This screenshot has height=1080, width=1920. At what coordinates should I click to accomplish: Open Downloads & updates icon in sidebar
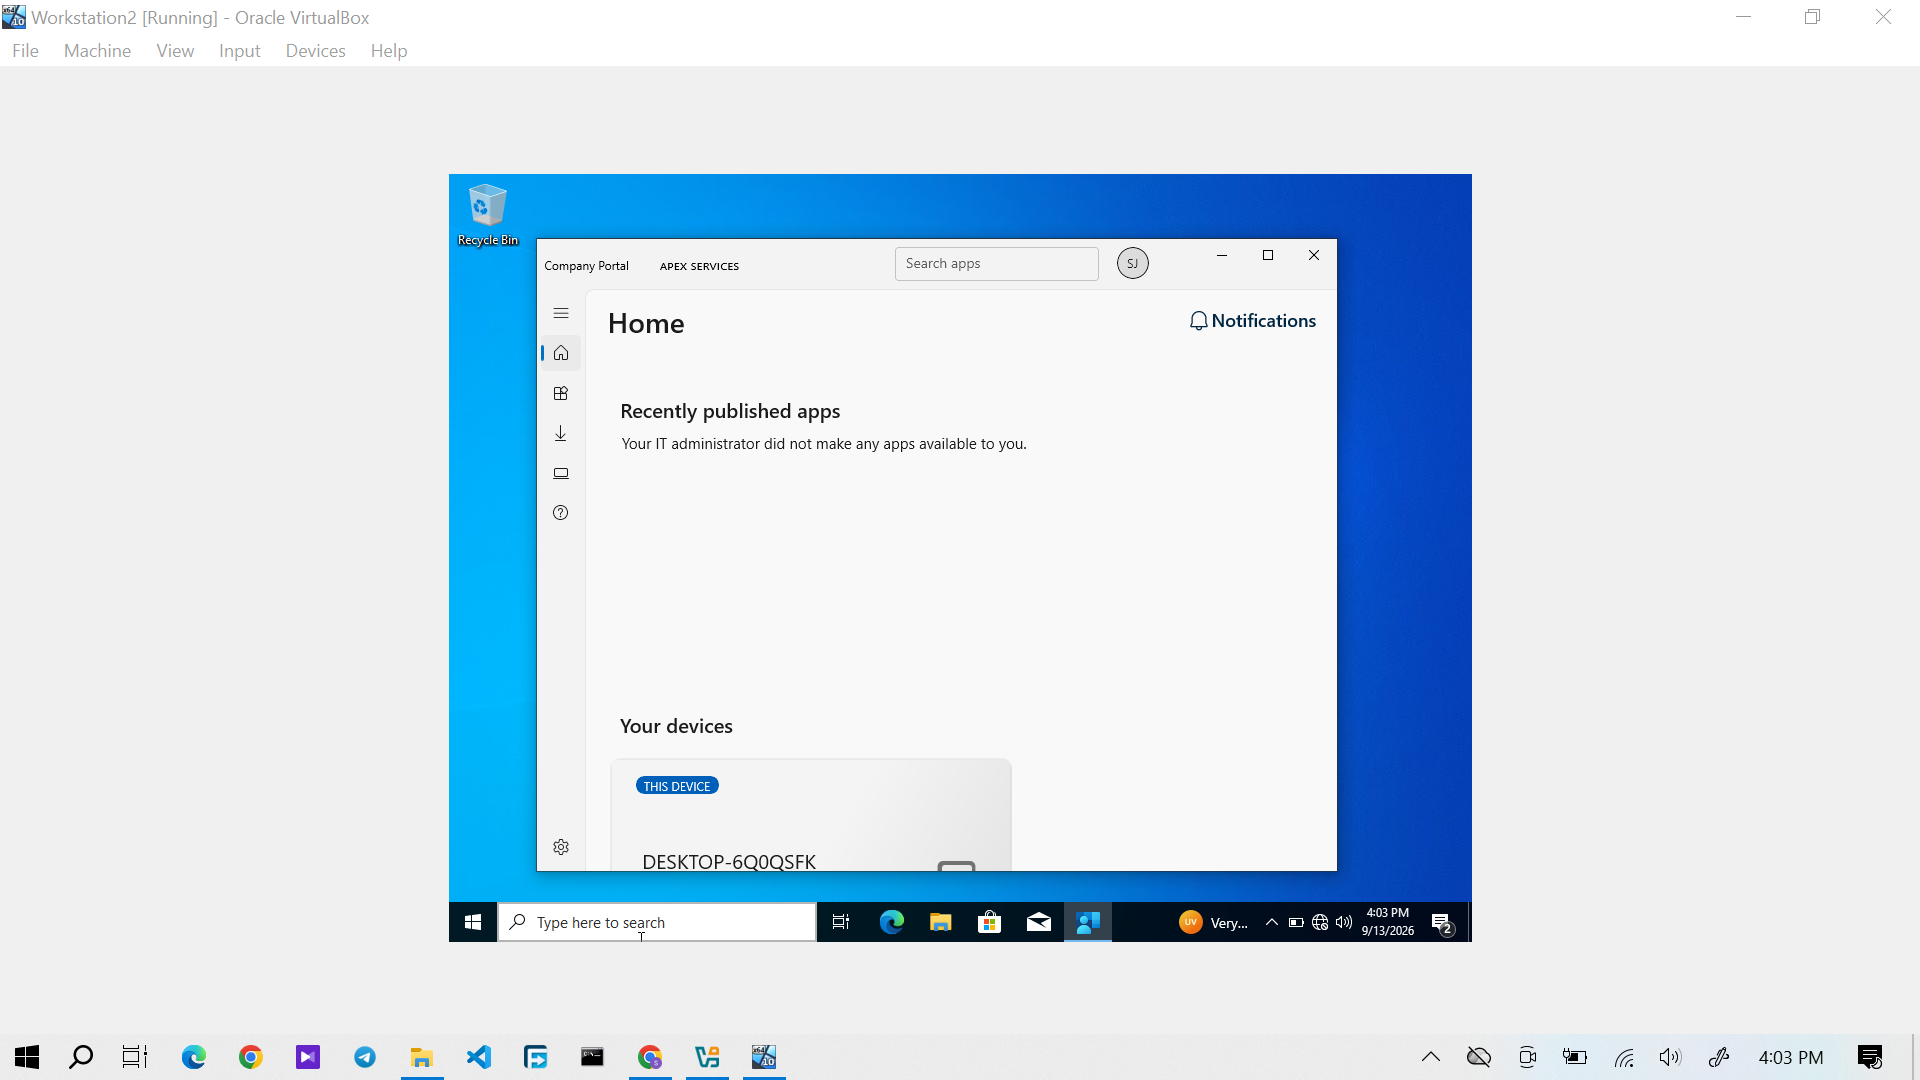(561, 433)
